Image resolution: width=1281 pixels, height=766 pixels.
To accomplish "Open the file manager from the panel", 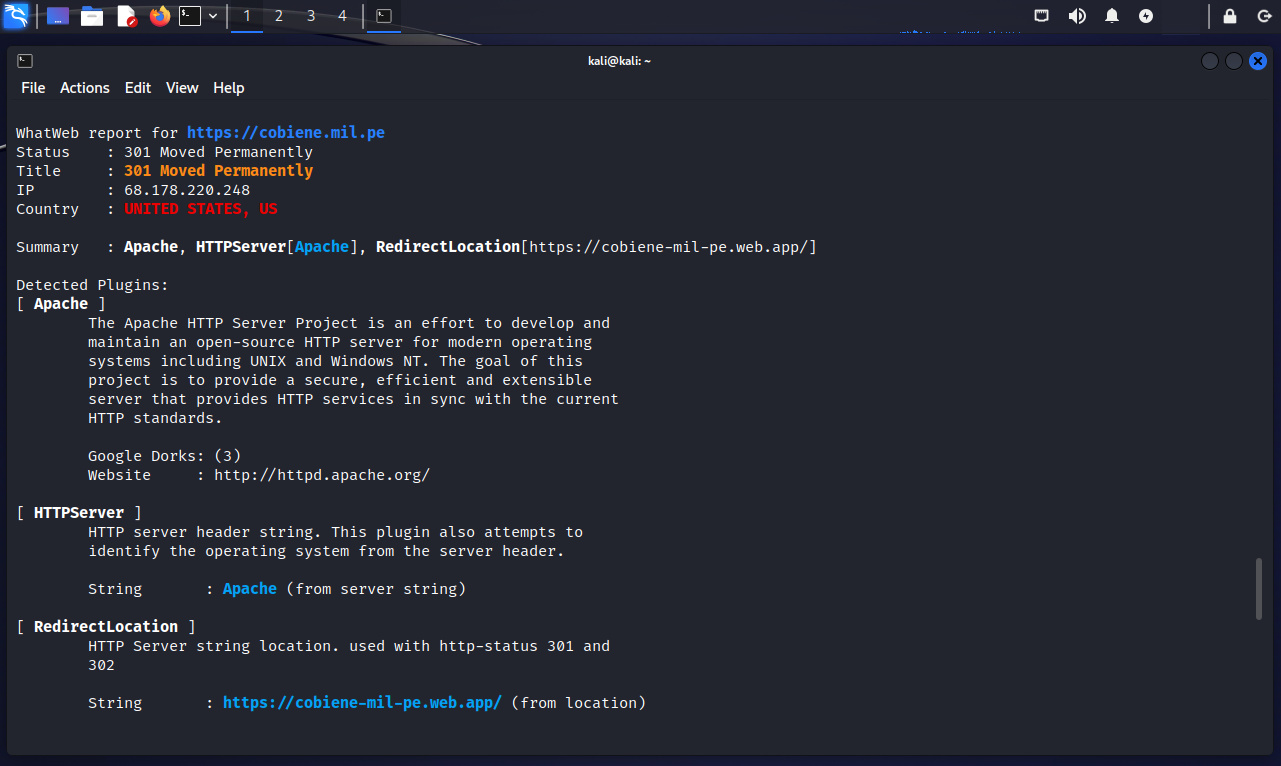I will [92, 16].
